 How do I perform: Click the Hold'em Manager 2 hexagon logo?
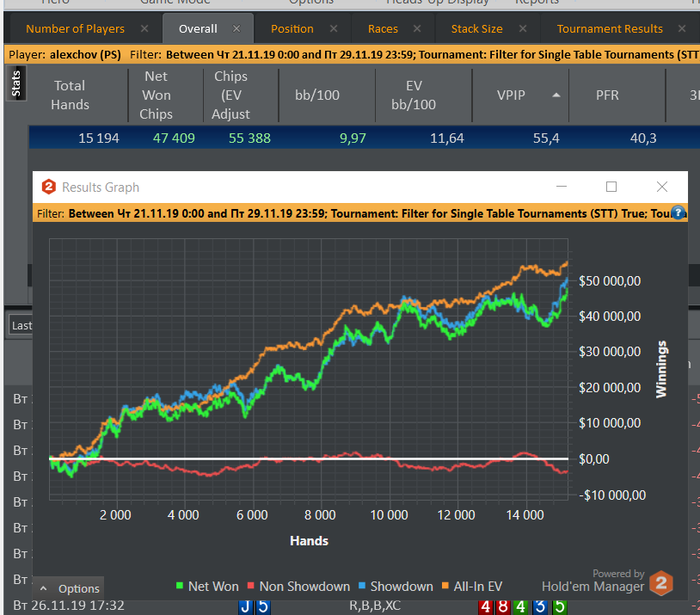point(661,583)
